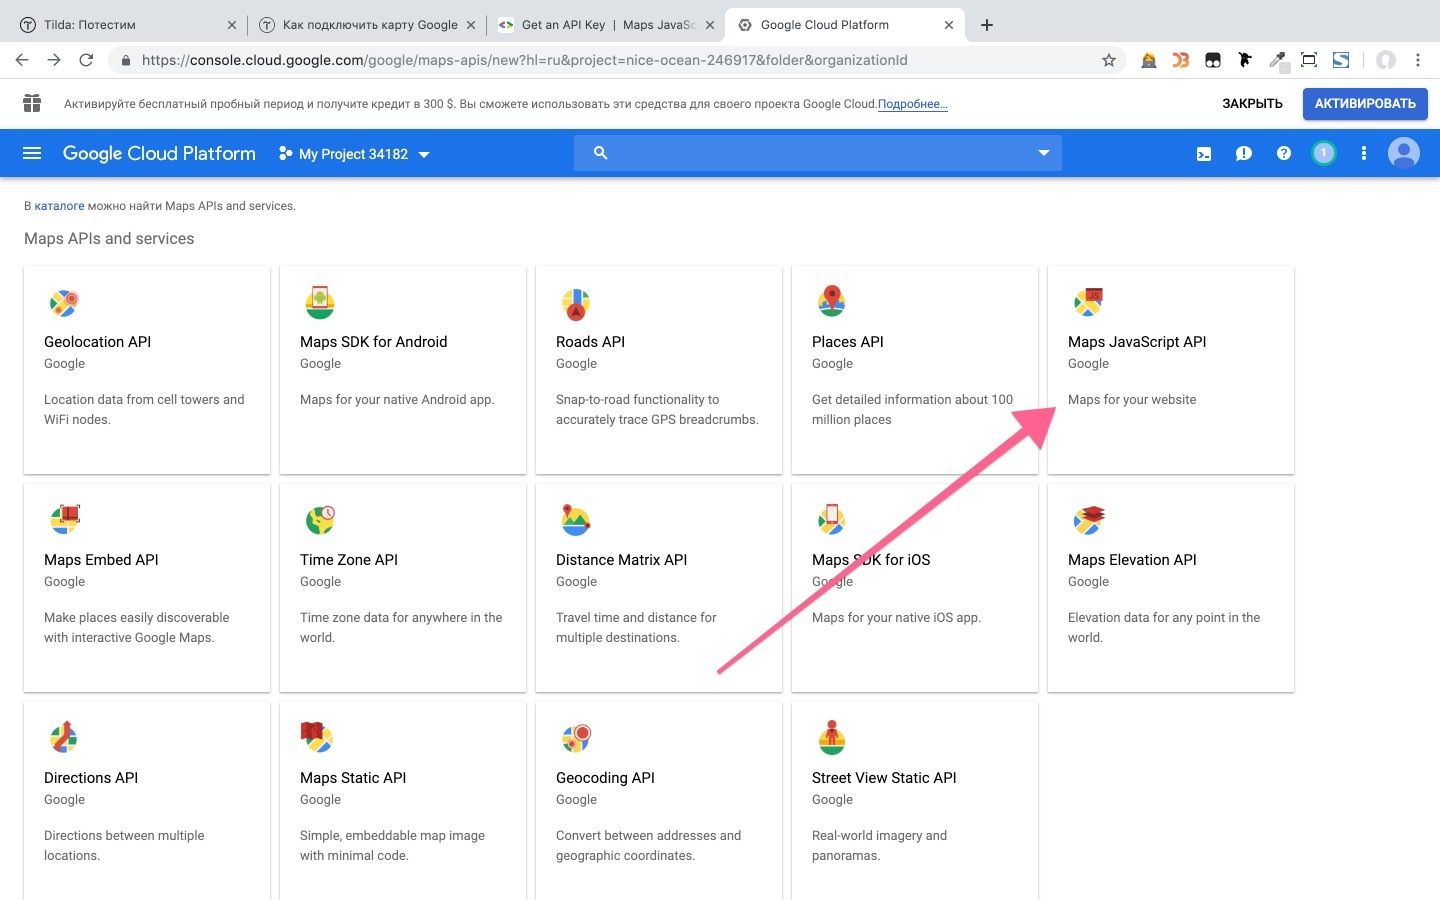Open the My Project 34182 project selector
This screenshot has height=900, width=1440.
(354, 154)
